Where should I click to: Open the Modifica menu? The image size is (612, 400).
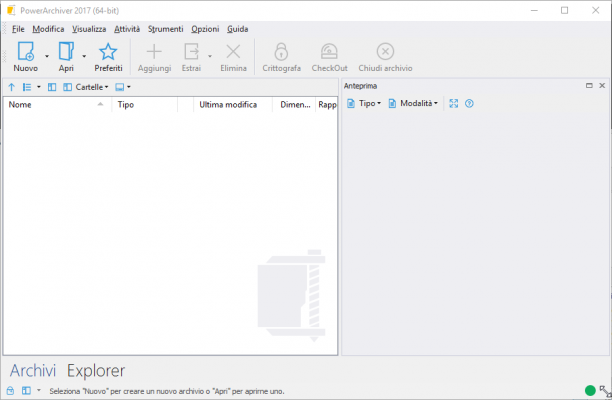click(x=48, y=29)
